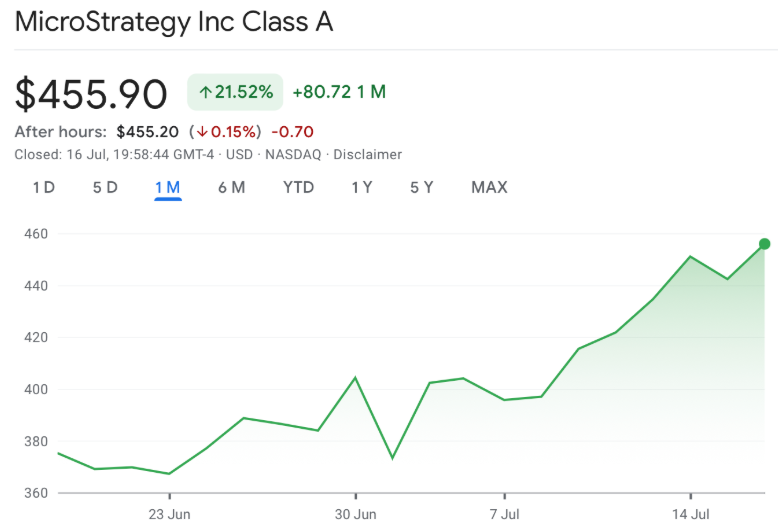Click the green endpoint dot on chart
The height and width of the screenshot is (528, 778).
click(x=765, y=243)
